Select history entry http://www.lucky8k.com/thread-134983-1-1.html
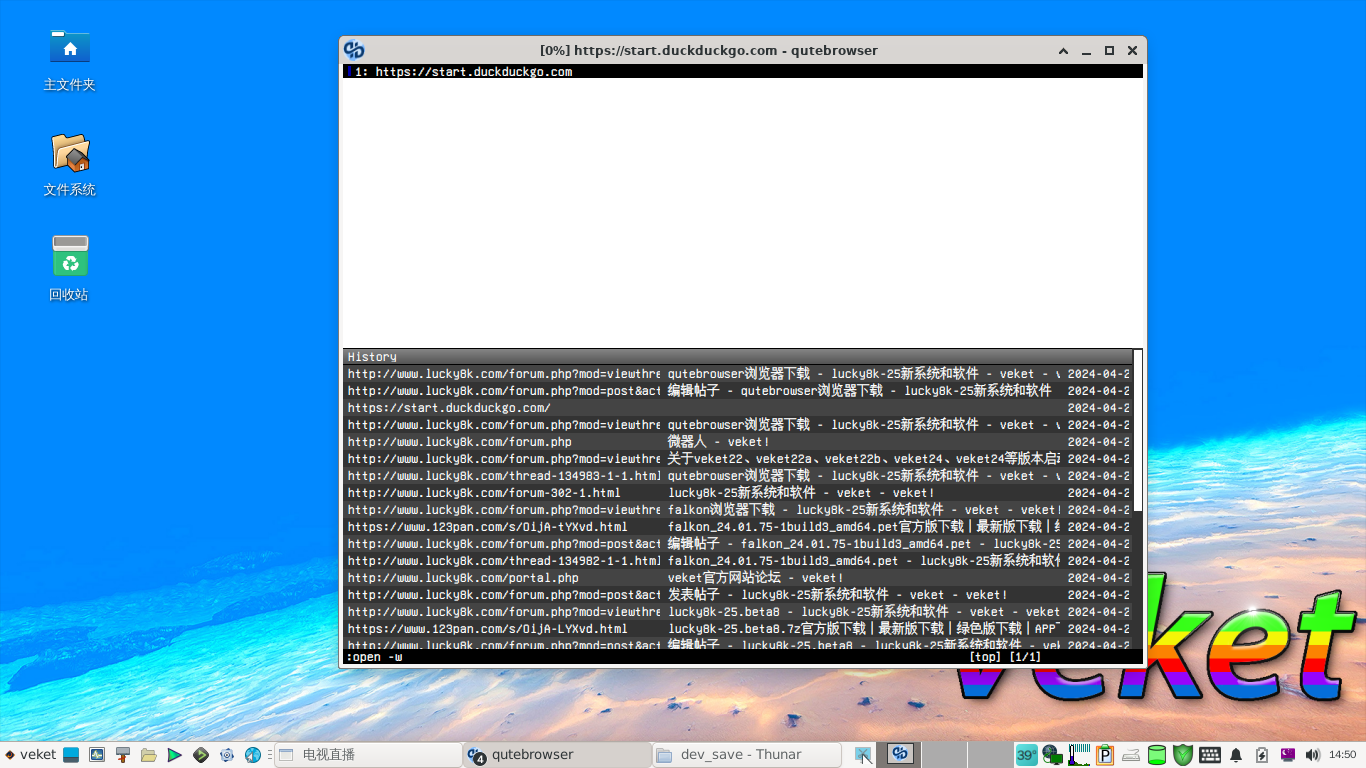 (x=739, y=476)
